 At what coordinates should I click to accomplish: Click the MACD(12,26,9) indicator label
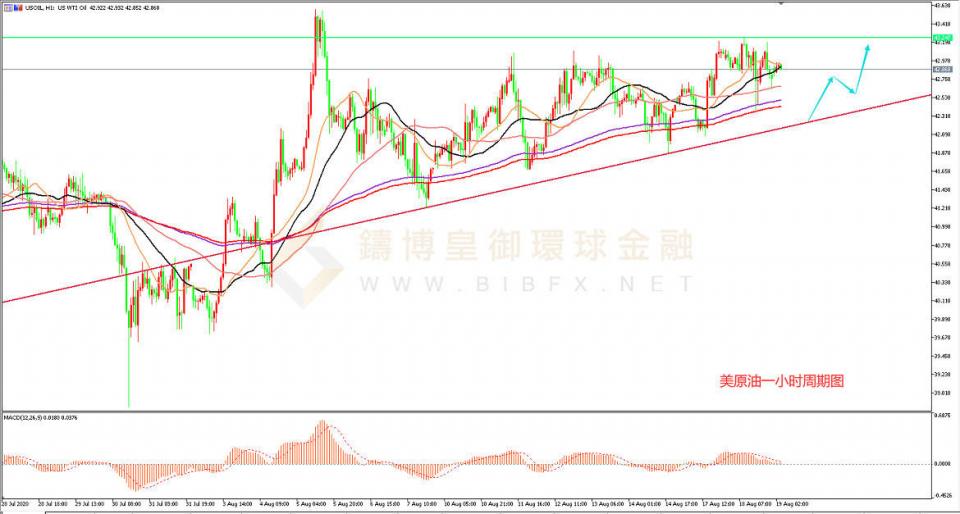point(27,416)
